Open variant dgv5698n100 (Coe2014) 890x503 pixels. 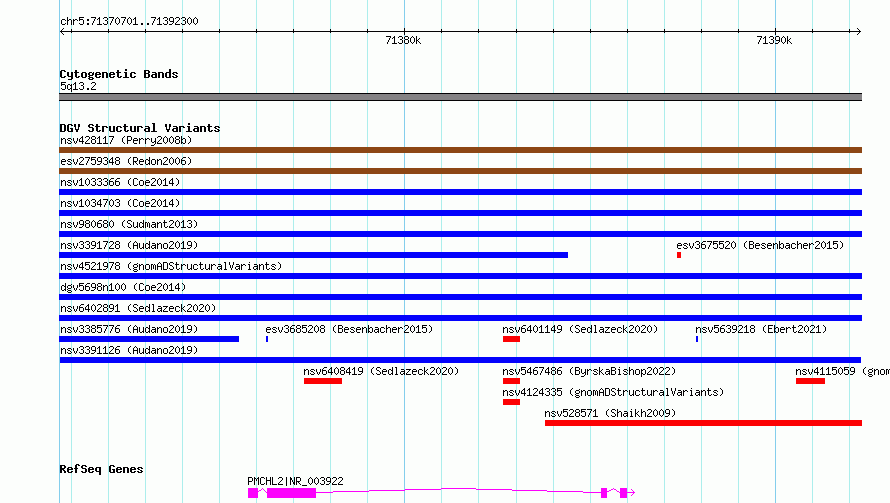pos(123,287)
